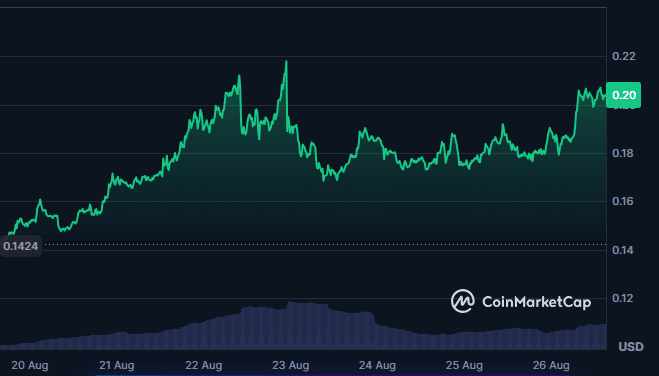Click the USD currency label
This screenshot has width=659, height=376.
pyautogui.click(x=631, y=347)
